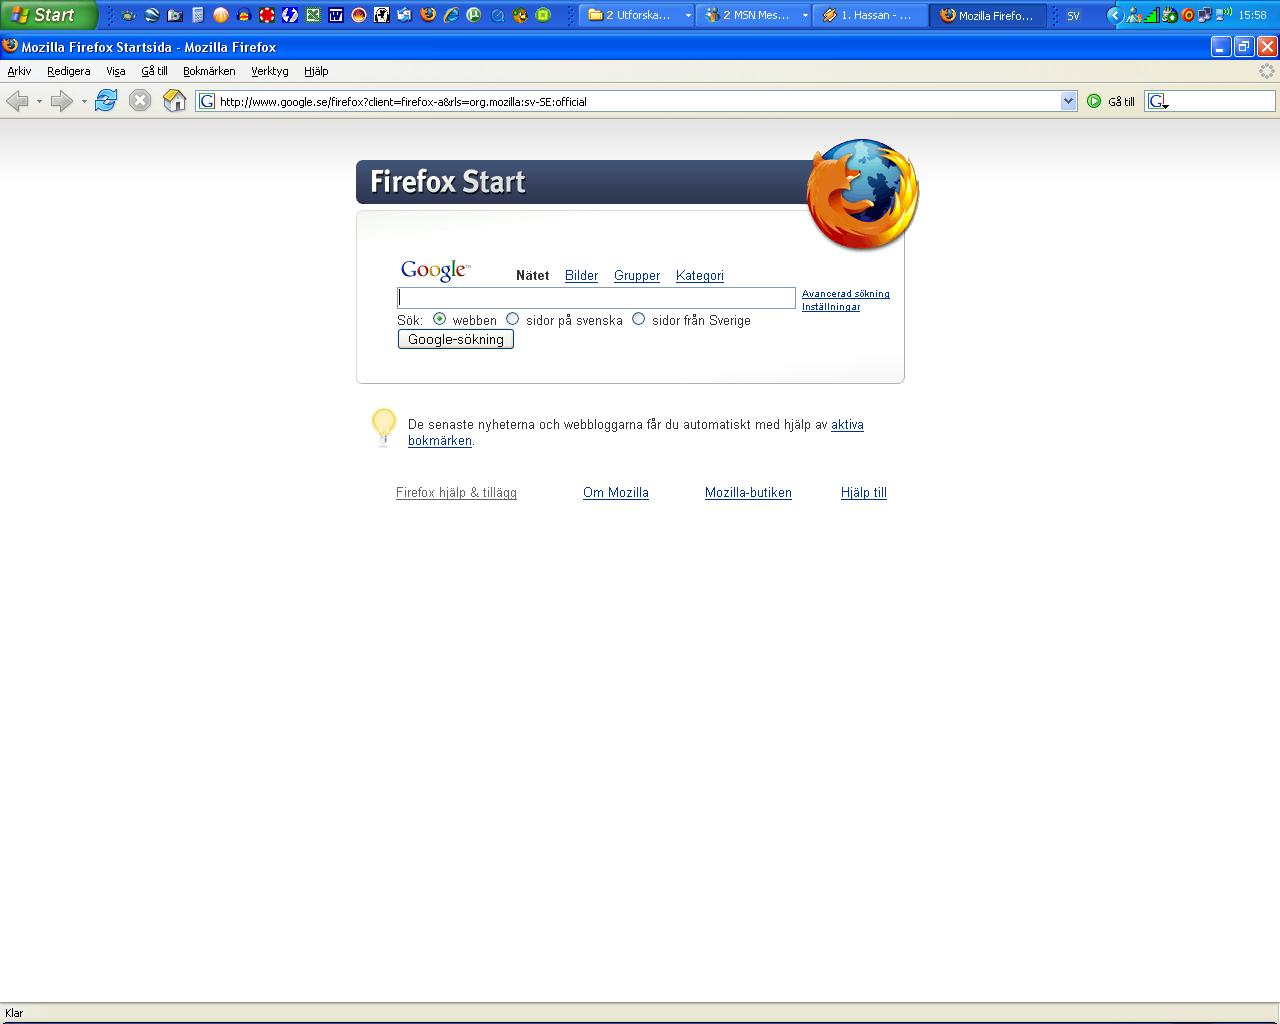Open the Grupper search link
The width and height of the screenshot is (1280, 1024).
pyautogui.click(x=637, y=275)
